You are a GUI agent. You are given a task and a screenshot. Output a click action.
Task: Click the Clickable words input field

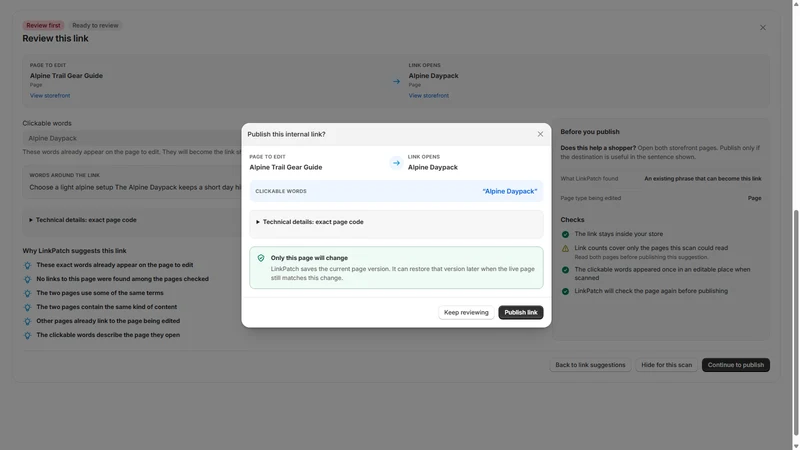(x=133, y=138)
